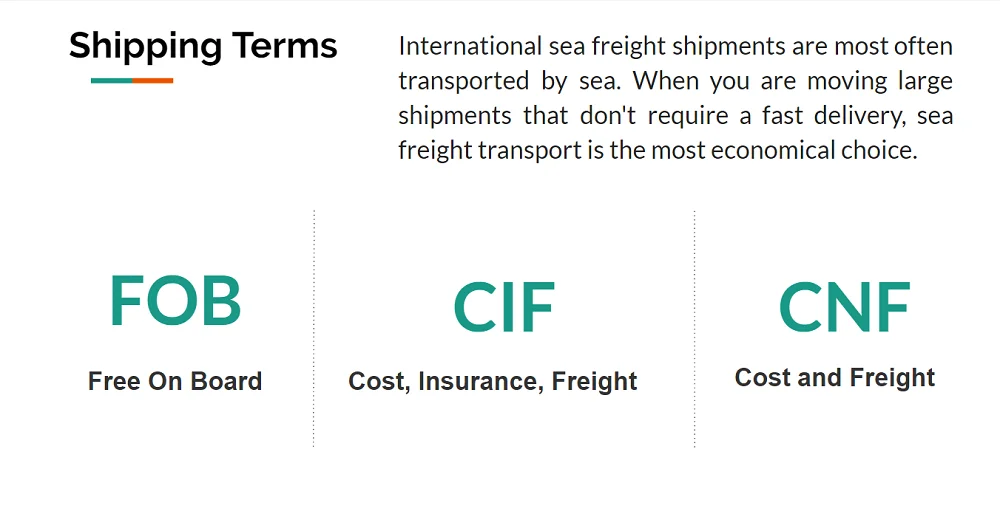1000x514 pixels.
Task: Click the "Cost and Freight" label
Action: (x=835, y=378)
